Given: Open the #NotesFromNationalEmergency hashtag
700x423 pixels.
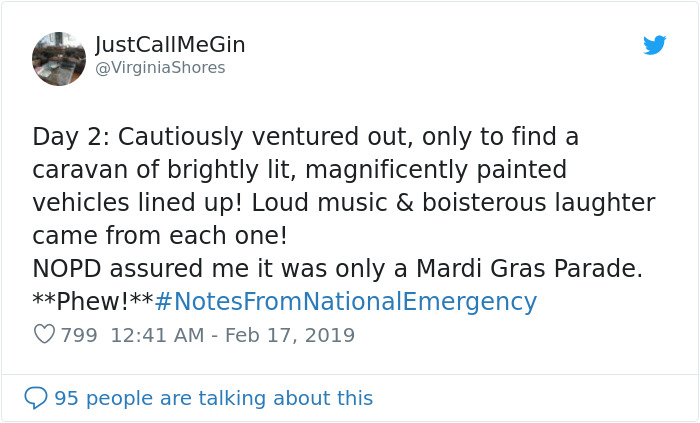Looking at the screenshot, I should click(x=346, y=302).
